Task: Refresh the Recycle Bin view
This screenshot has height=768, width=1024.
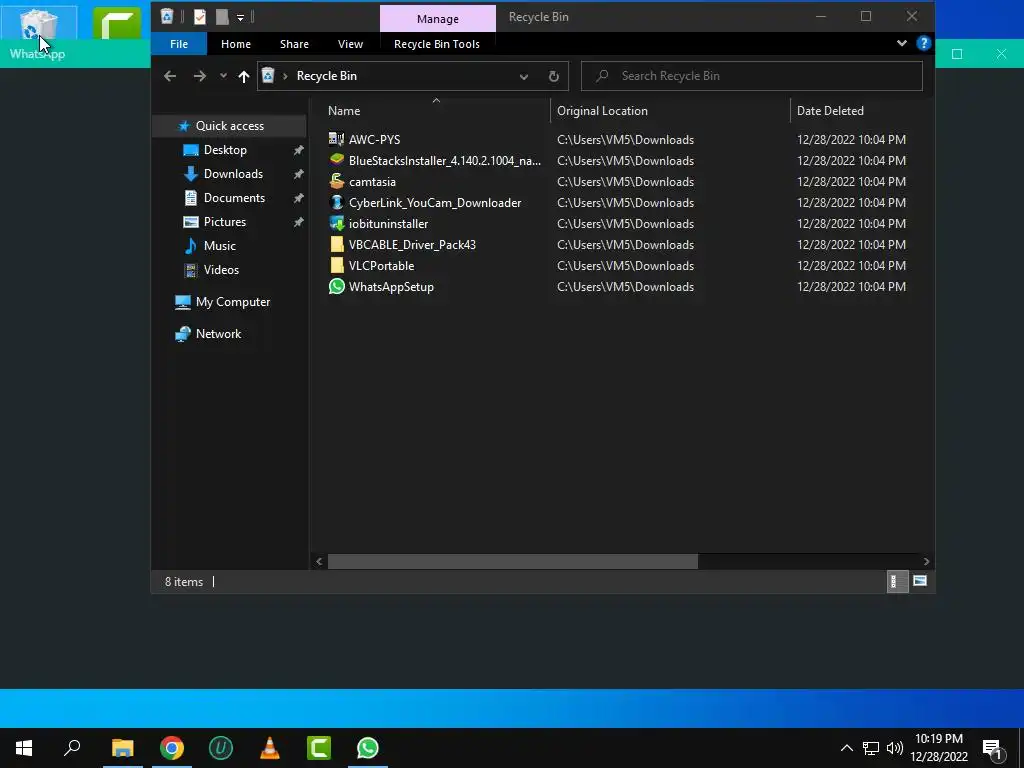Action: click(x=554, y=76)
